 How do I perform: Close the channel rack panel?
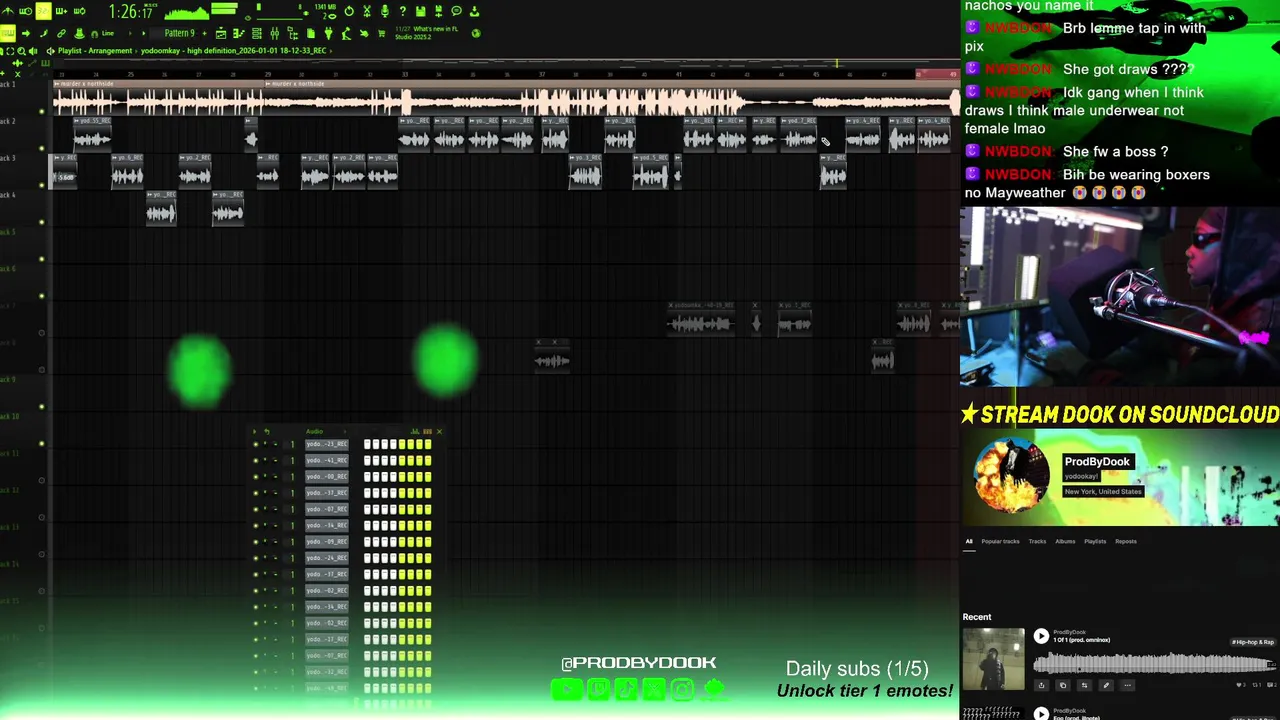pyautogui.click(x=439, y=431)
